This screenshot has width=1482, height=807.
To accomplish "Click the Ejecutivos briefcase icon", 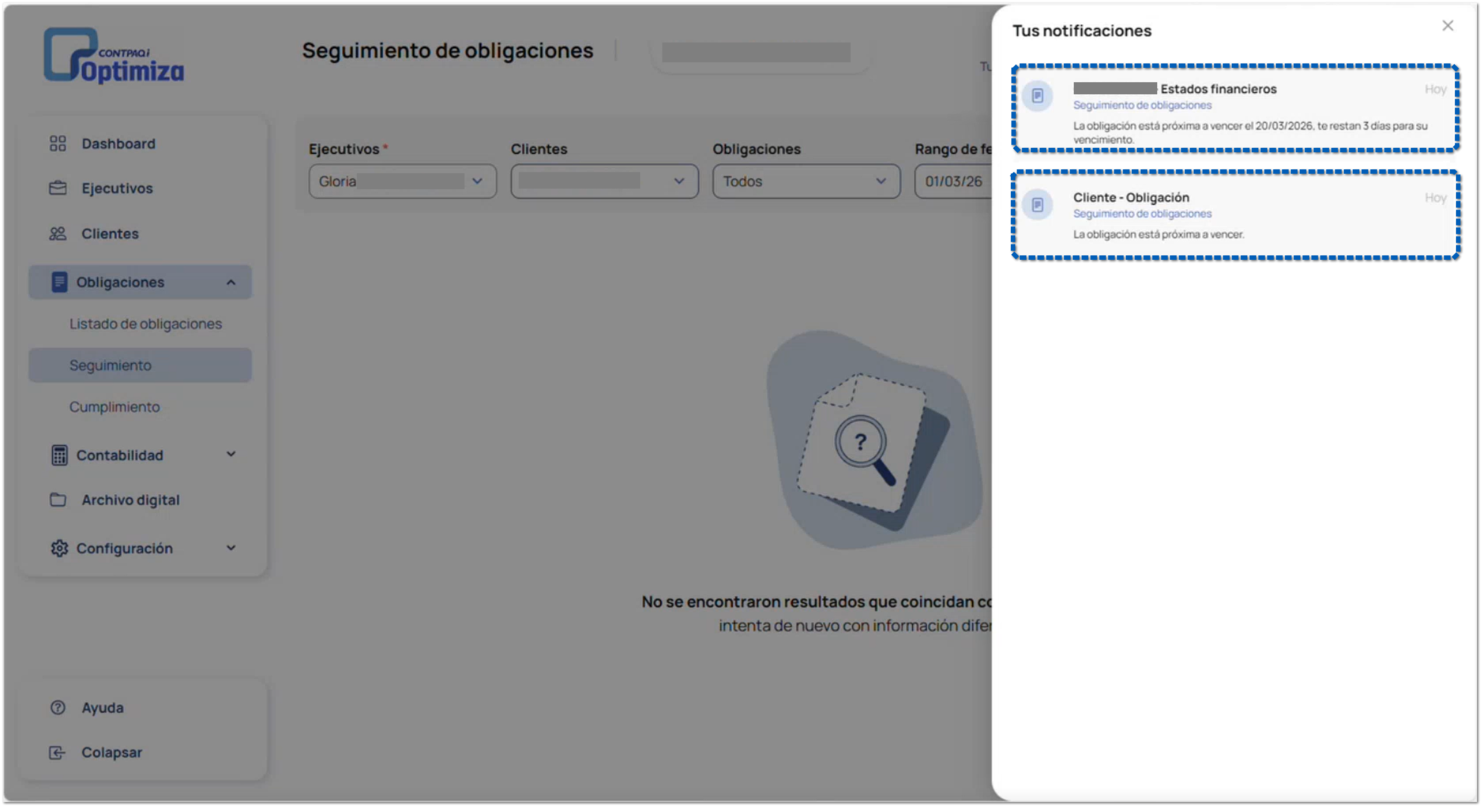I will click(58, 188).
